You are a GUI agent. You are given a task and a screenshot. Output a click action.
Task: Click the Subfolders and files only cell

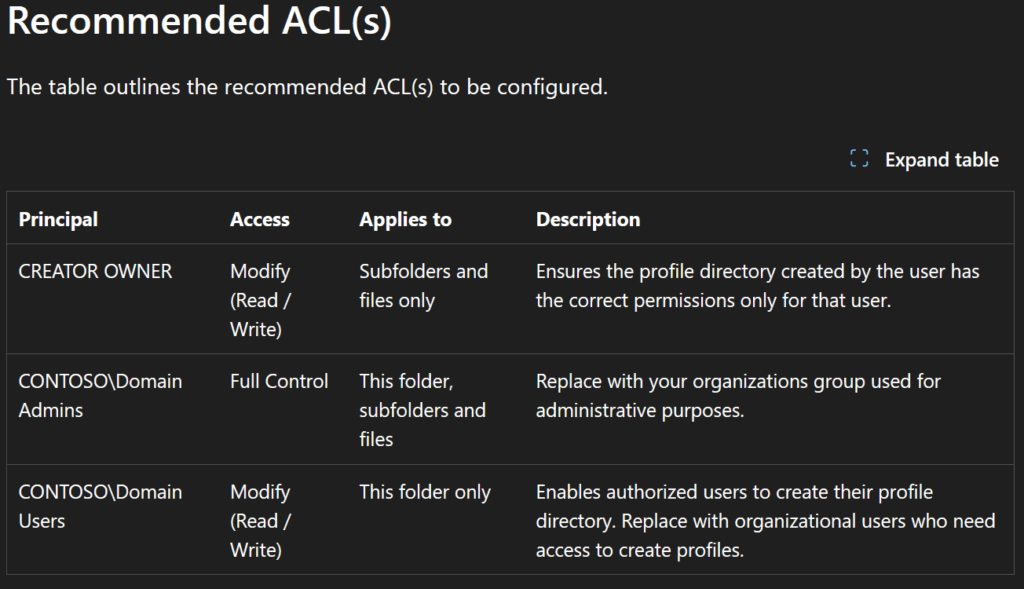click(x=423, y=285)
